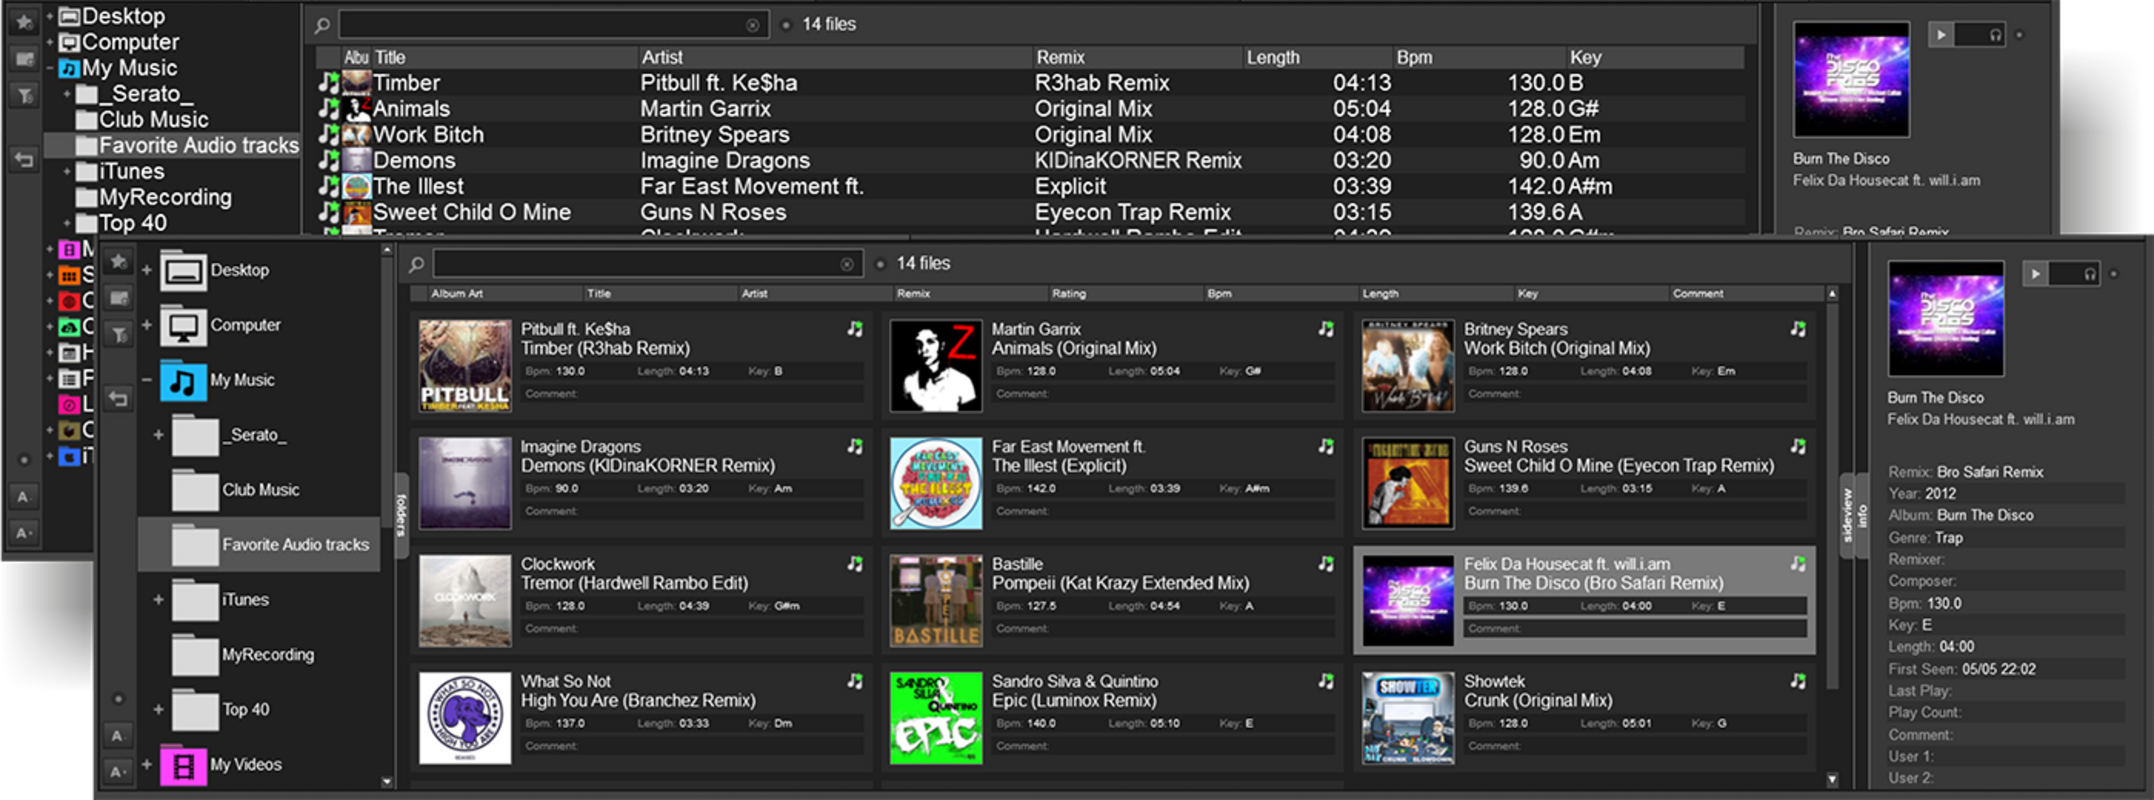
Task: Click the star favorites icon in the front browser sidebar
Action: click(118, 262)
